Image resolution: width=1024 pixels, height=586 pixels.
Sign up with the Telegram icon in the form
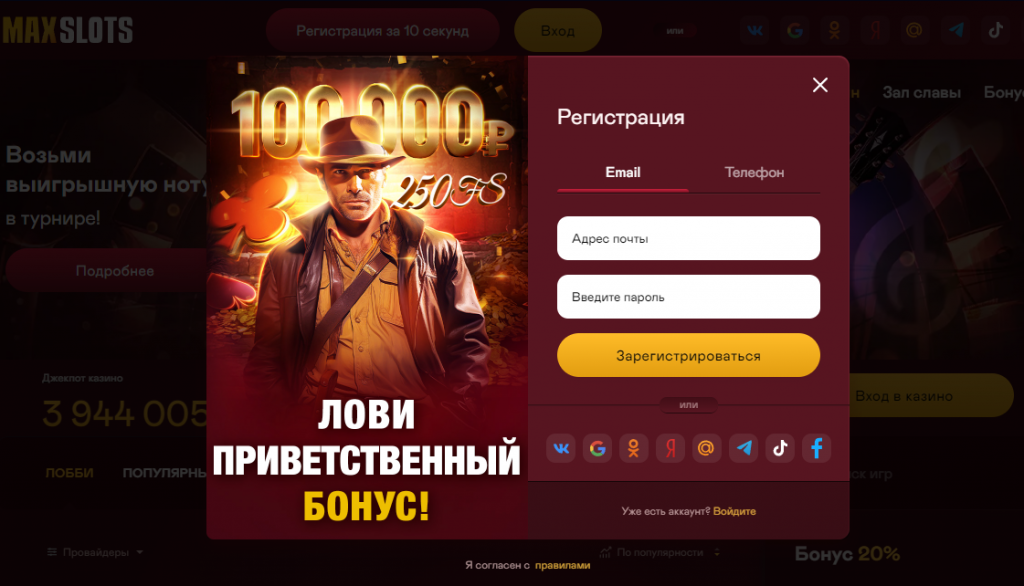tap(743, 448)
